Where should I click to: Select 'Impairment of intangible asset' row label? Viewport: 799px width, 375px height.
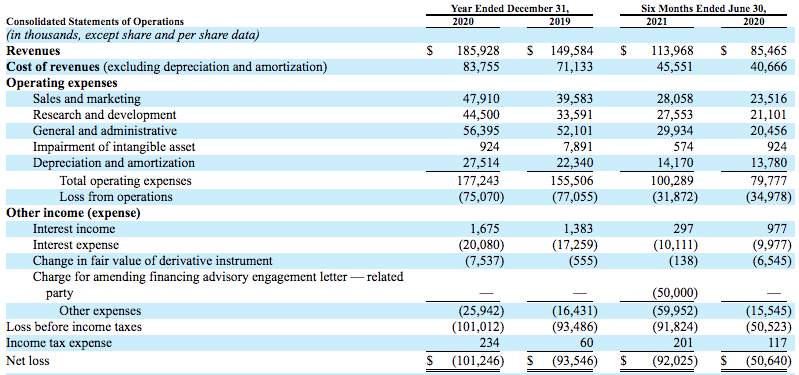click(114, 147)
